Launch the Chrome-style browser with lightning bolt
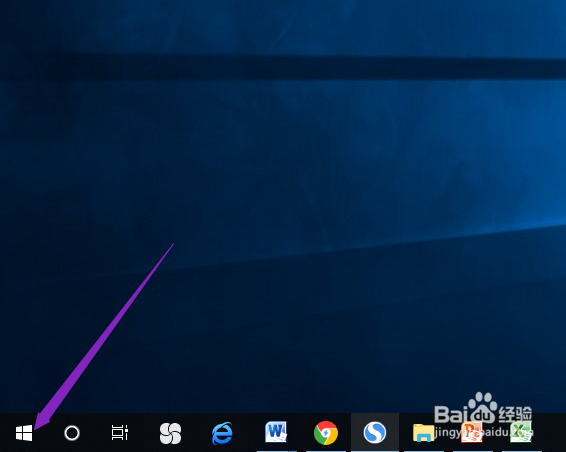The image size is (566, 452). (x=326, y=433)
